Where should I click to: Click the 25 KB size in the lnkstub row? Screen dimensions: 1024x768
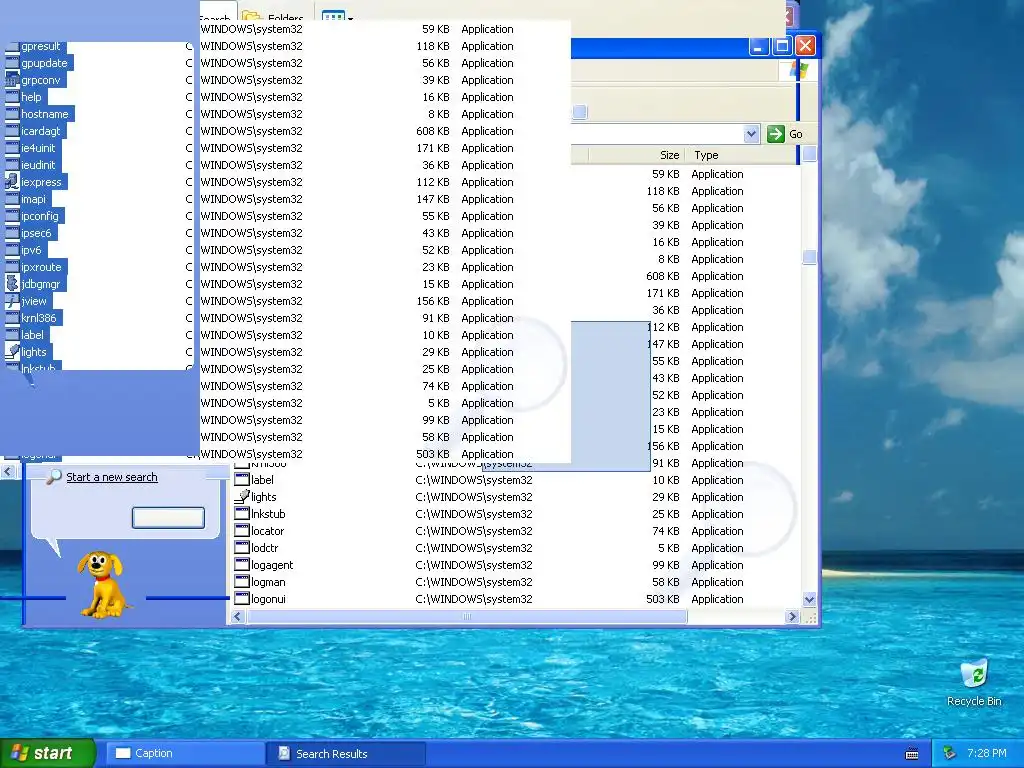666,514
